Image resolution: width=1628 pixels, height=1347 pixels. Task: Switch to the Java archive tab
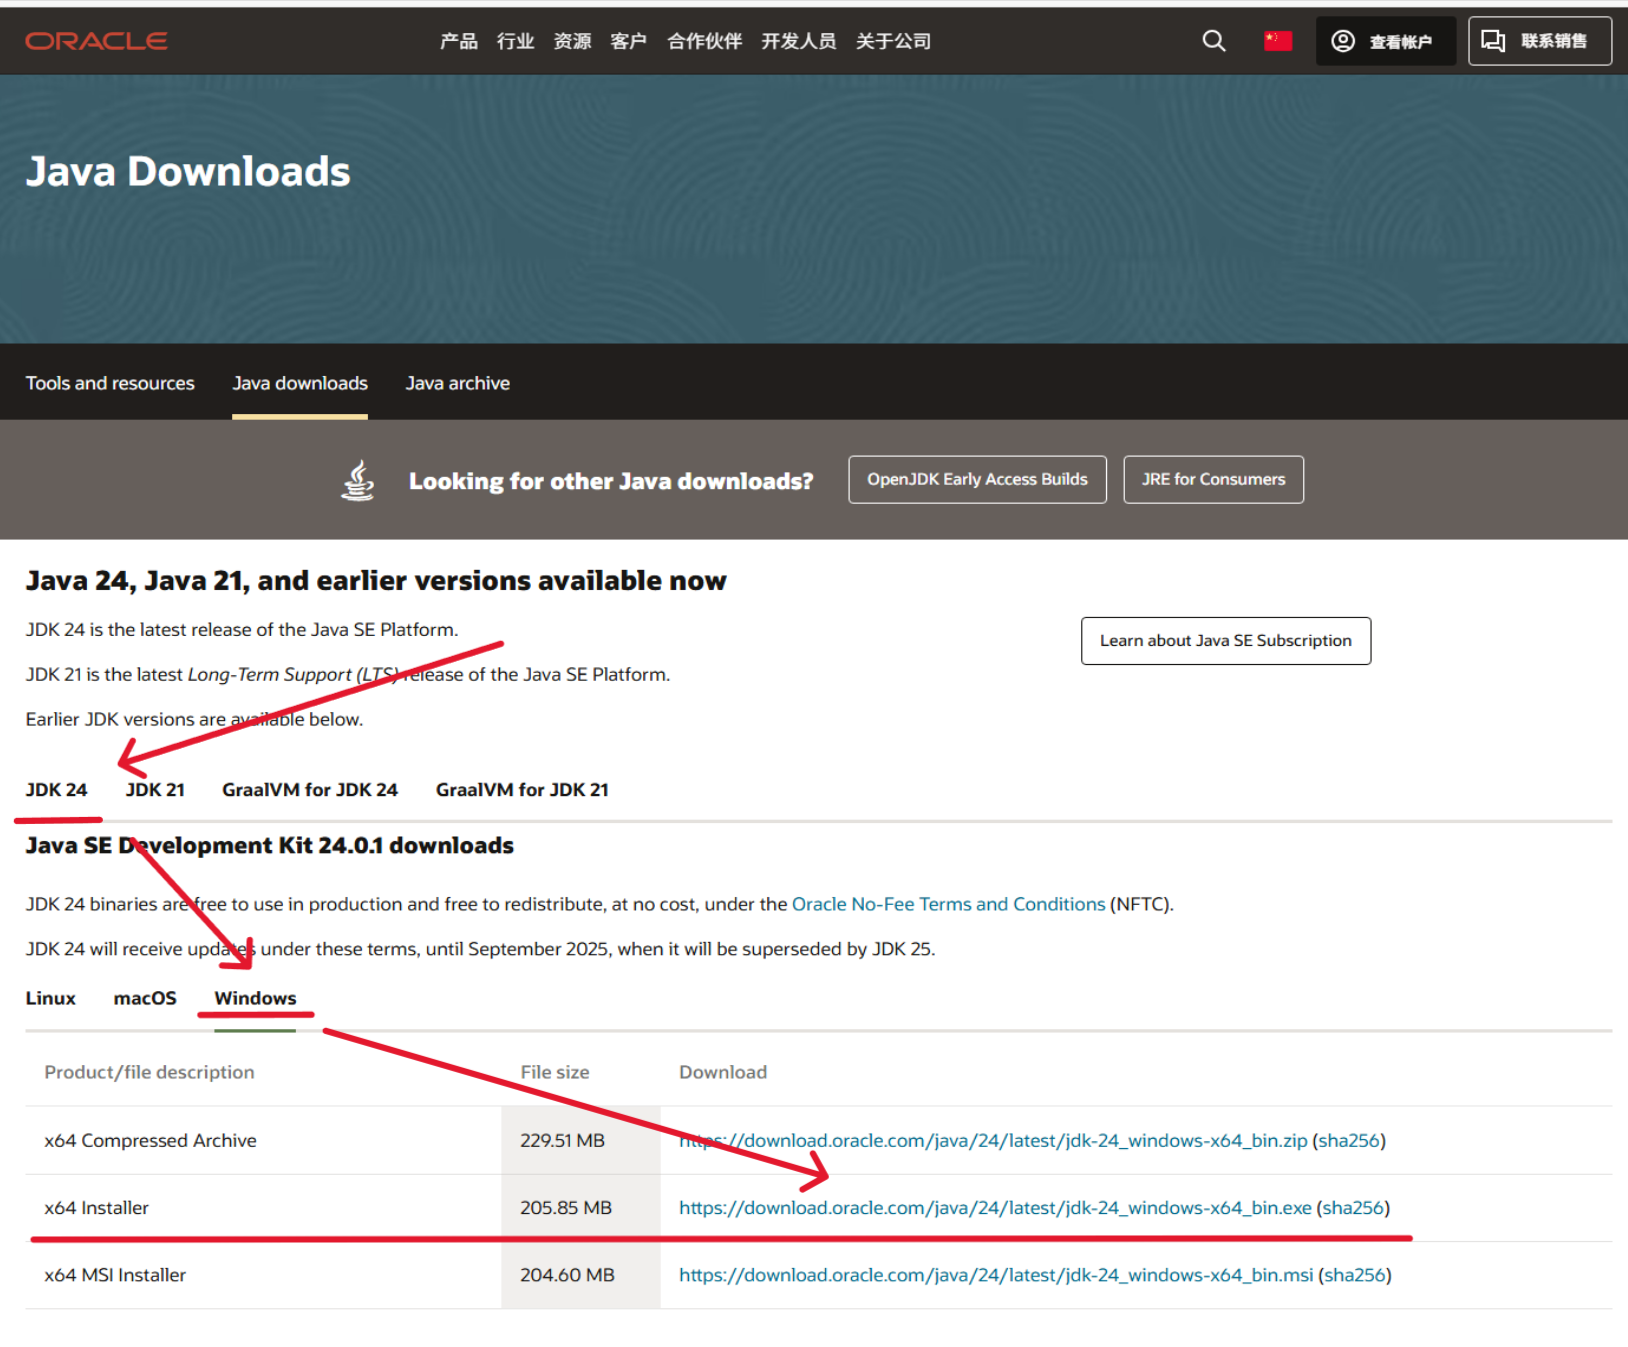pyautogui.click(x=457, y=383)
